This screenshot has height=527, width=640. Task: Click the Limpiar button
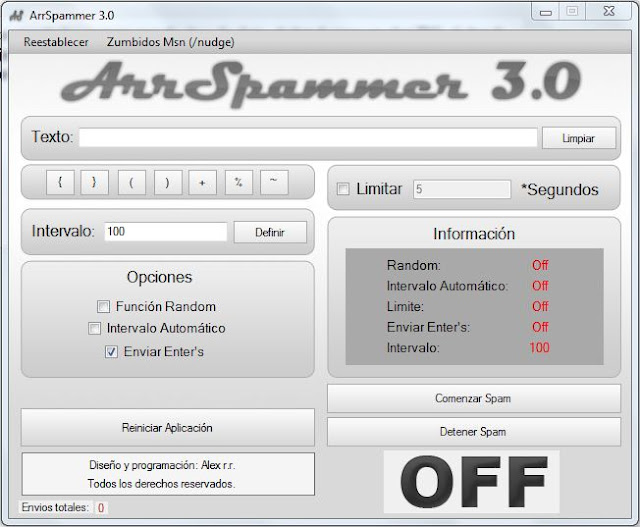578,138
